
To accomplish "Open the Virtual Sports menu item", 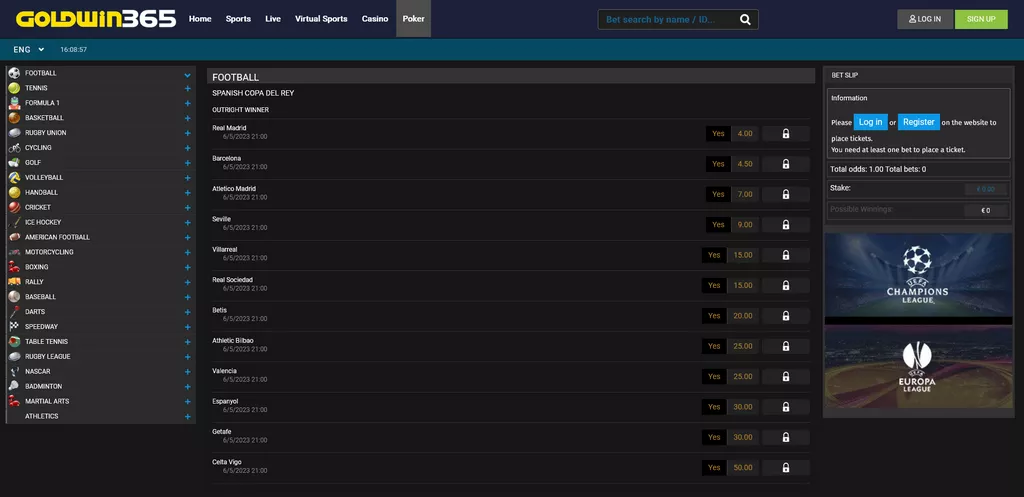I will (321, 19).
